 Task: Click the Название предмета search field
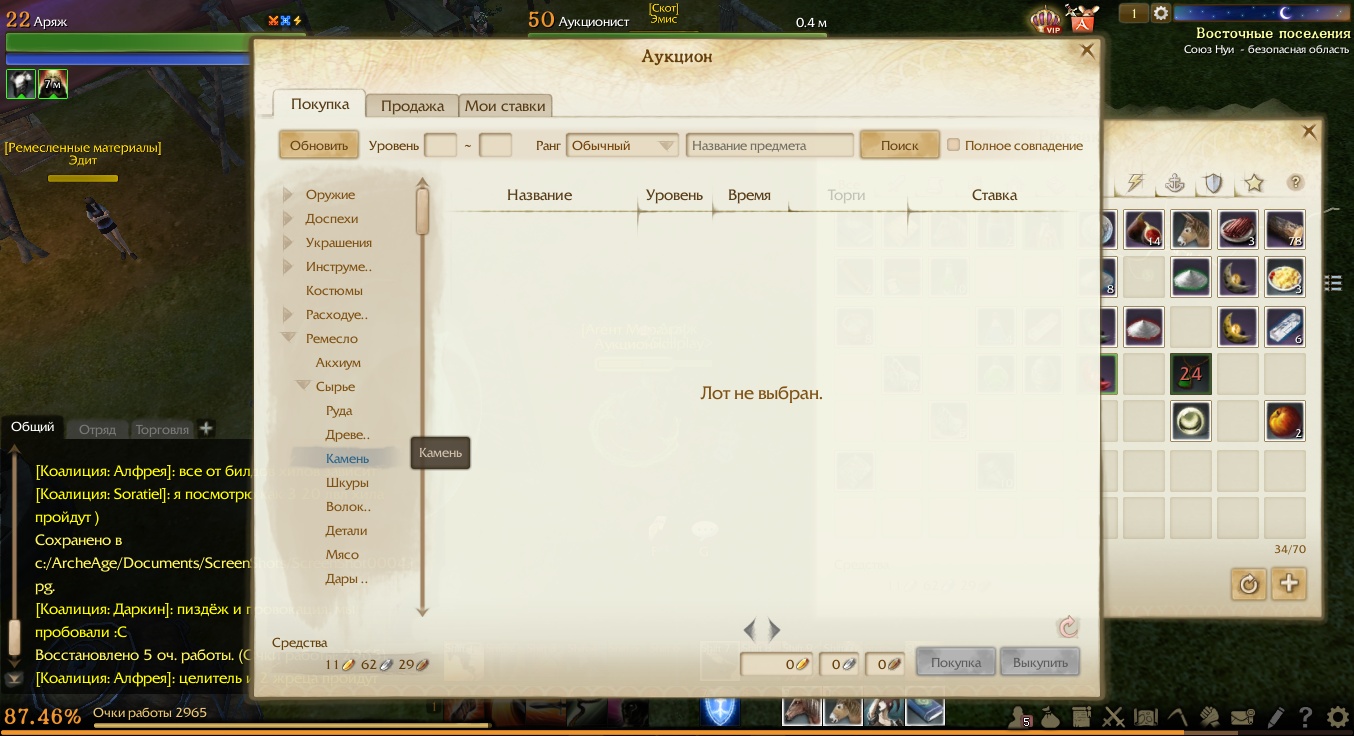(770, 145)
